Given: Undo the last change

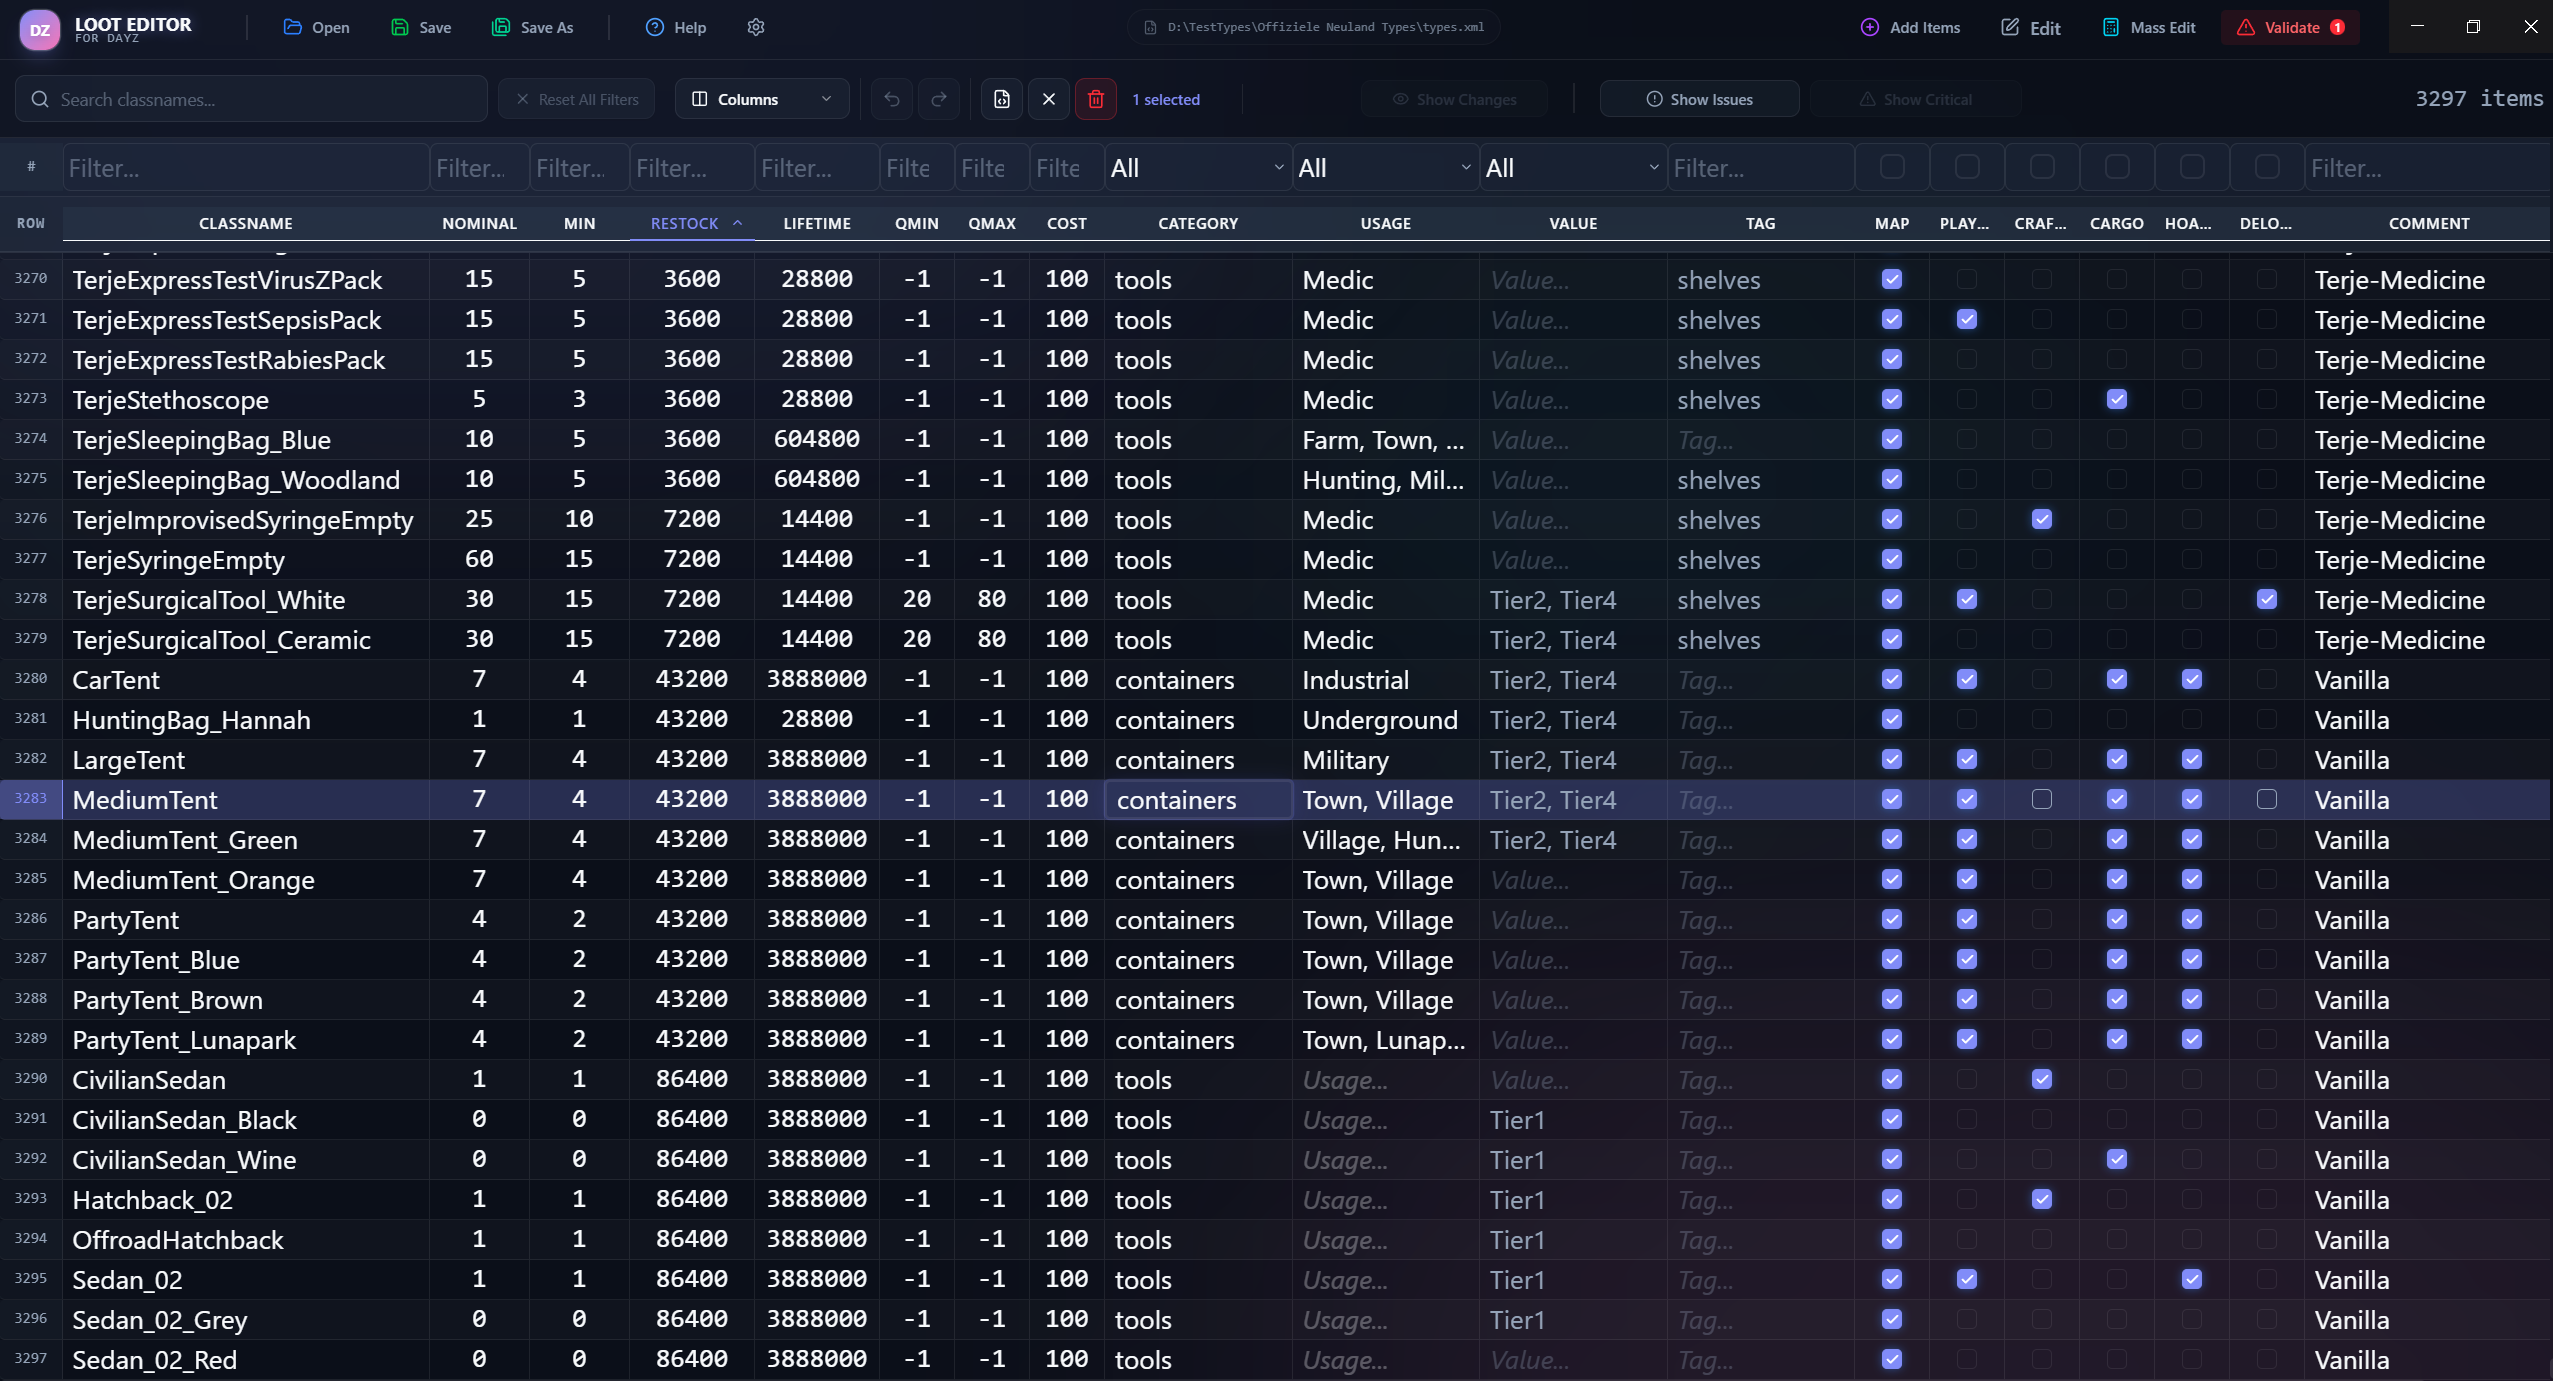Looking at the screenshot, I should coord(891,98).
